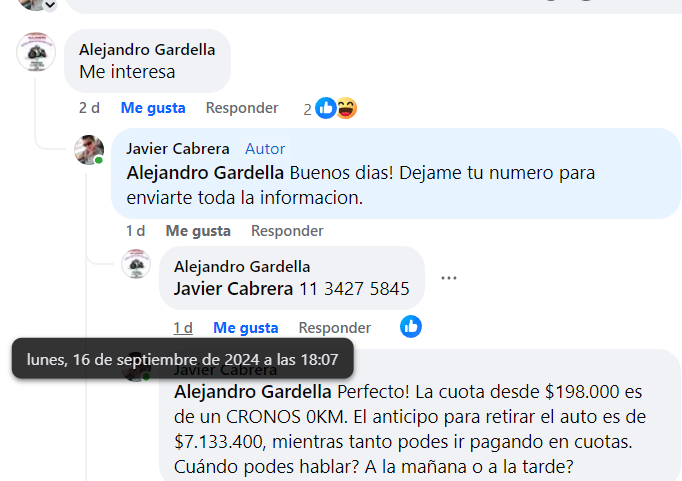Like the 'Me interesa' comment via Me gusta
Screen dimensions: 682x481
153,108
